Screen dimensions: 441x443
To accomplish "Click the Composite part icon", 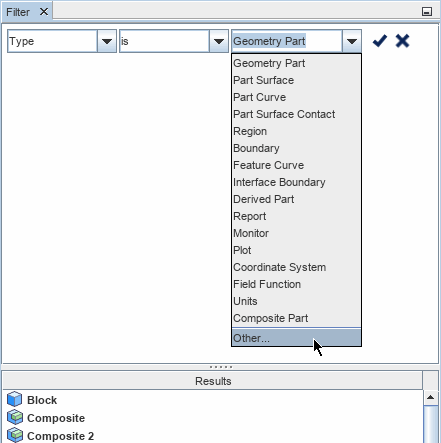I will [15, 417].
